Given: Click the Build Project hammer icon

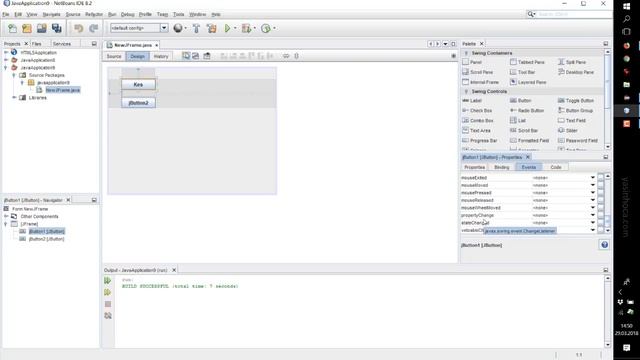Looking at the screenshot, I should 196,28.
